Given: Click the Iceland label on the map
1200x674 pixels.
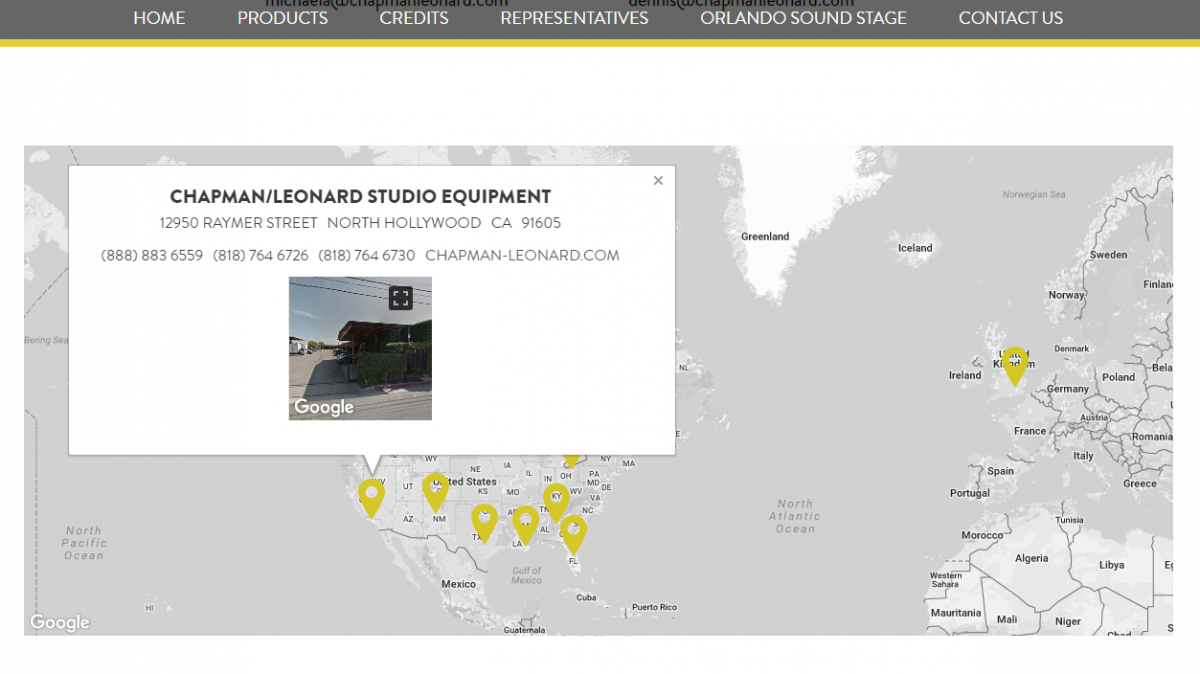Looking at the screenshot, I should (915, 248).
